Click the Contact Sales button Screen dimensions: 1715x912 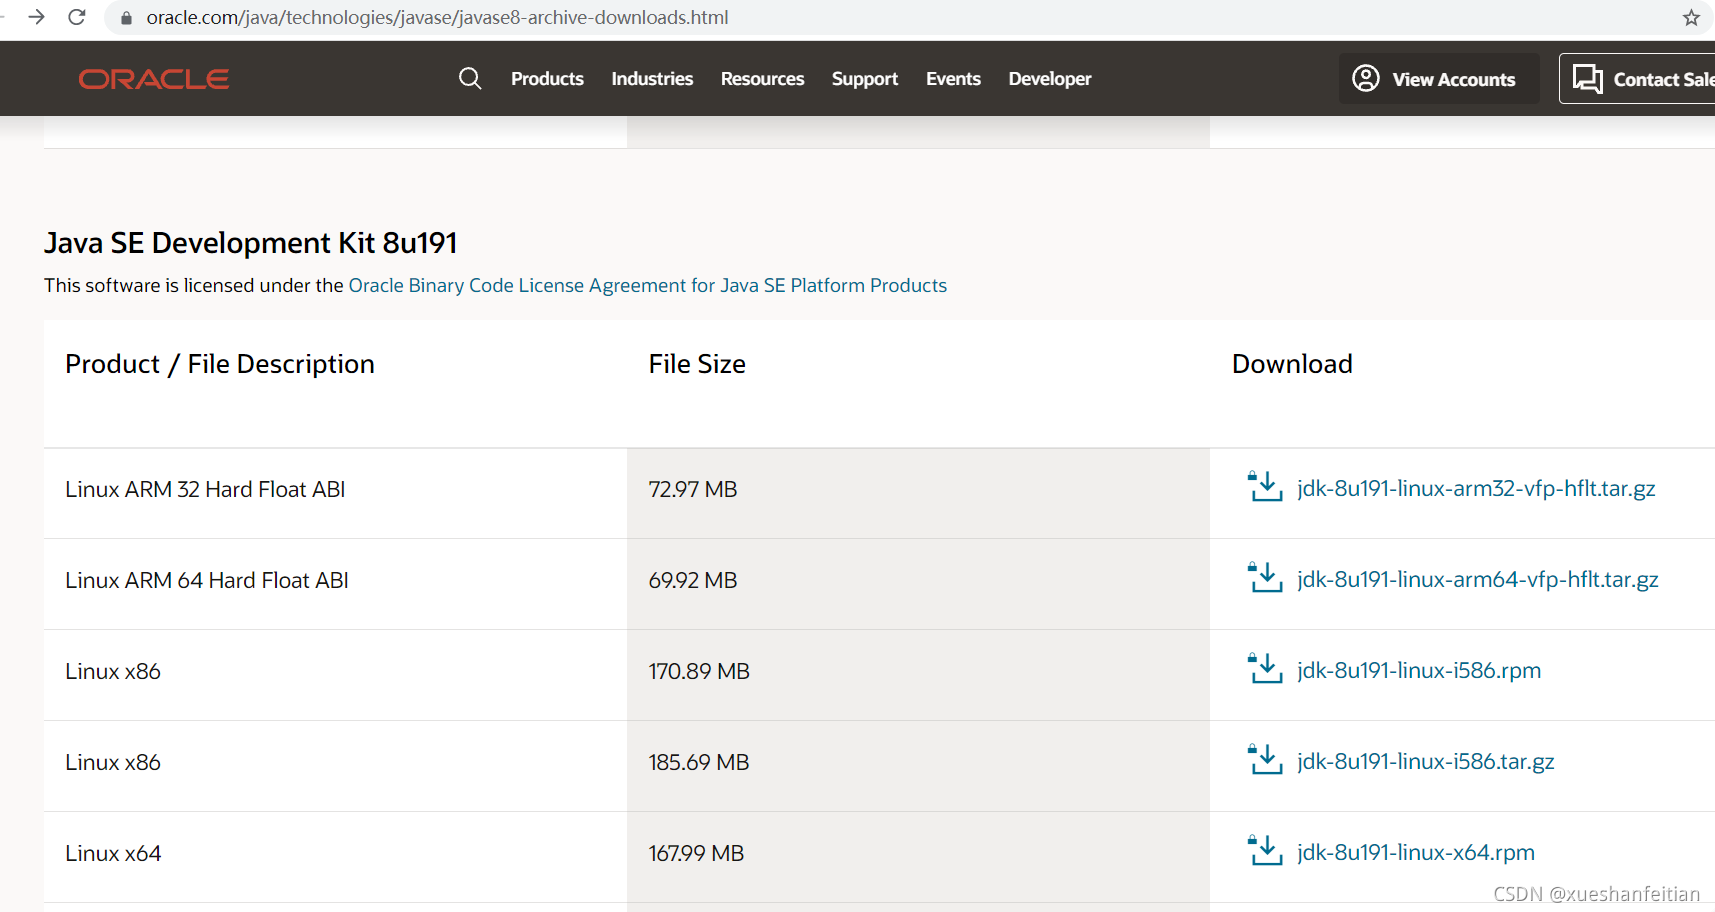[x=1637, y=79]
